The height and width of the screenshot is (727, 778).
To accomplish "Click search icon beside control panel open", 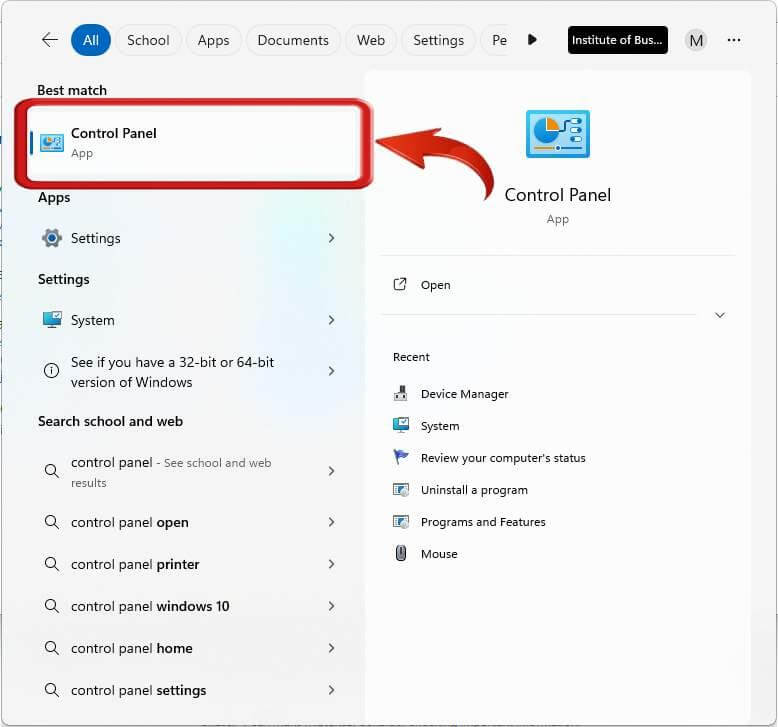I will [x=52, y=522].
